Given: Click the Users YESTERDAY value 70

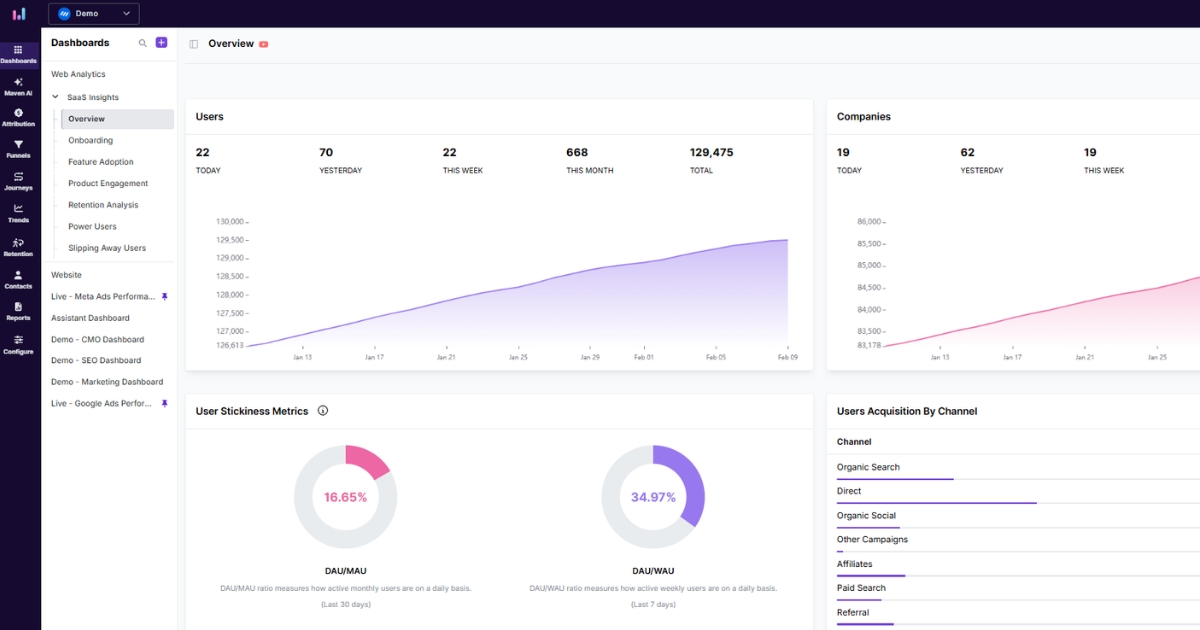Looking at the screenshot, I should pyautogui.click(x=326, y=153).
